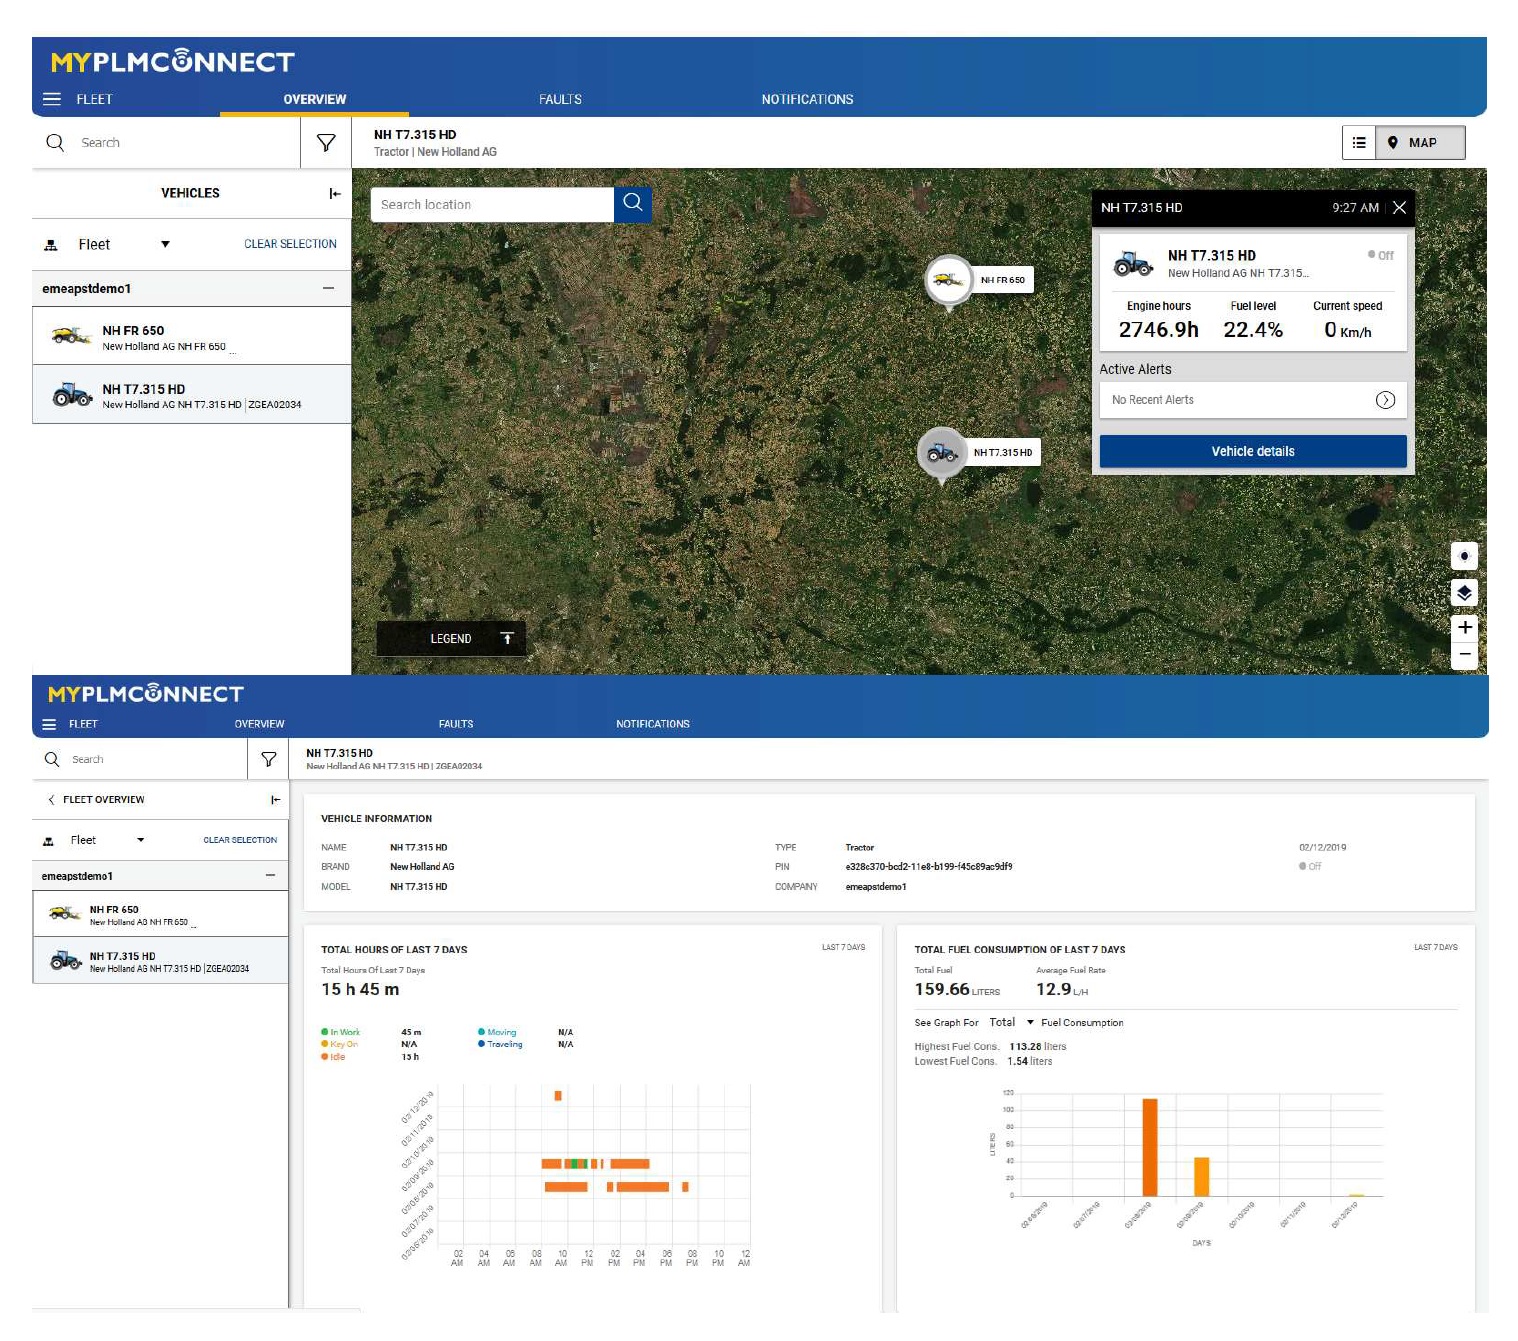Collapse emeapstdemo1 group in top panel
Screen dimensions: 1518x1341
click(328, 288)
